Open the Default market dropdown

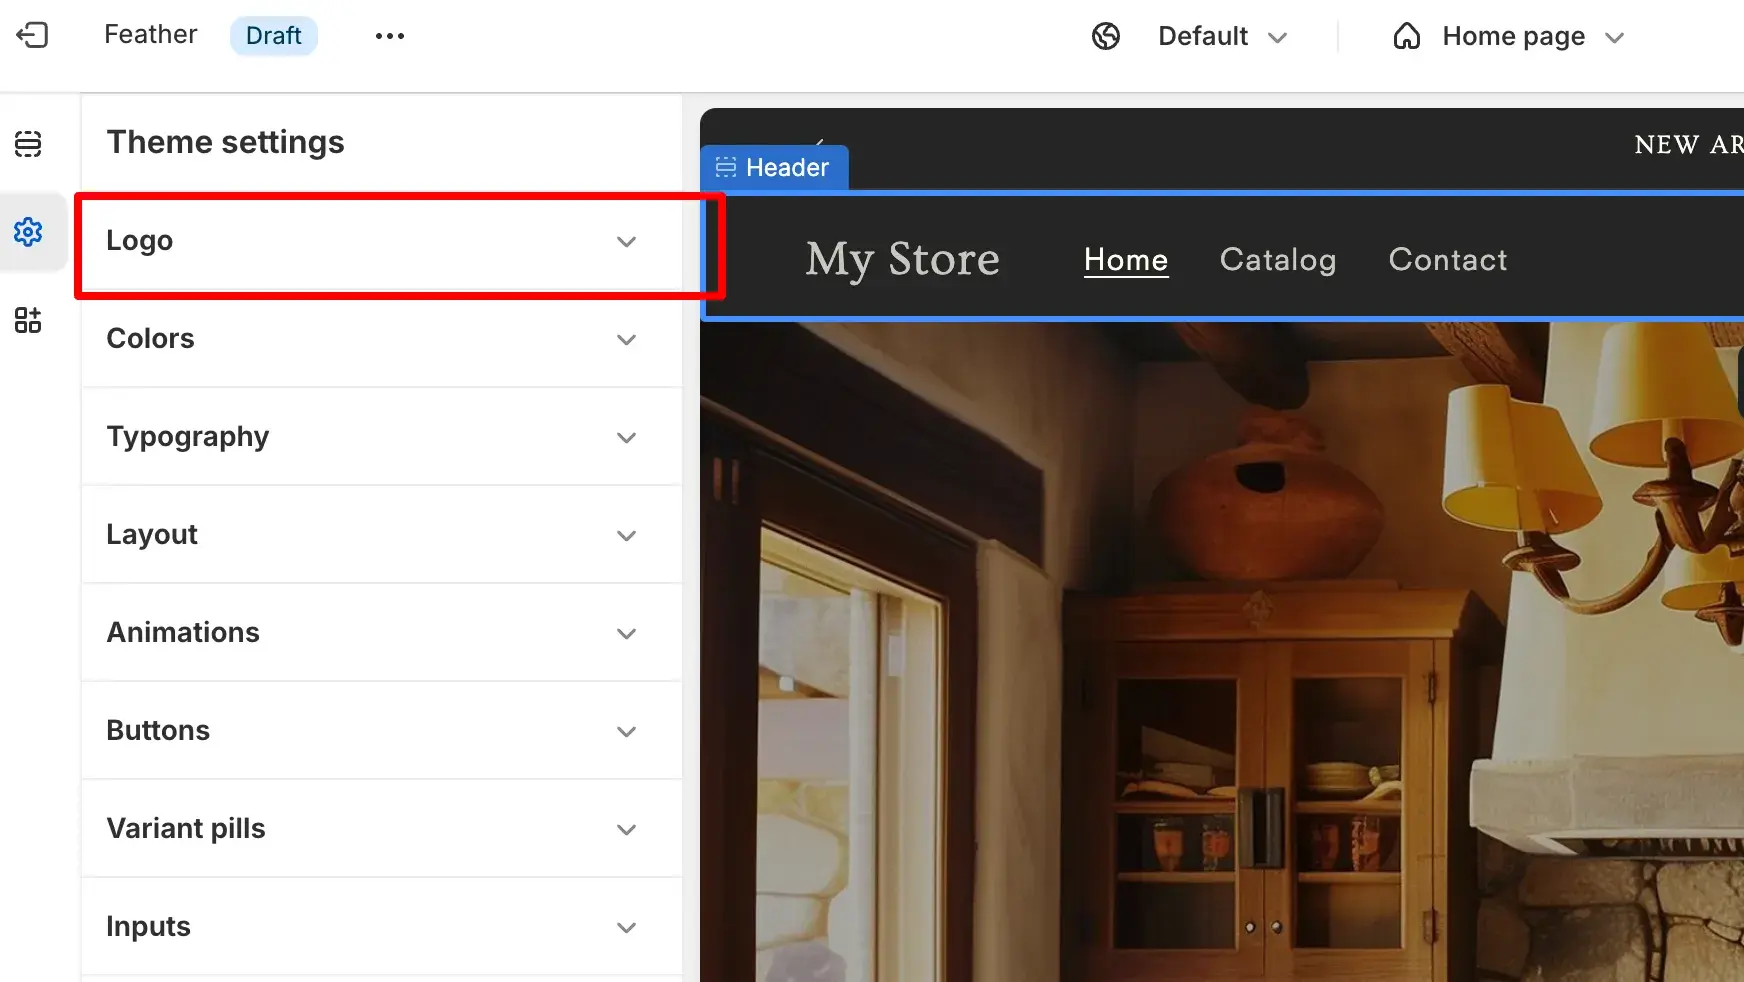[x=1222, y=37]
